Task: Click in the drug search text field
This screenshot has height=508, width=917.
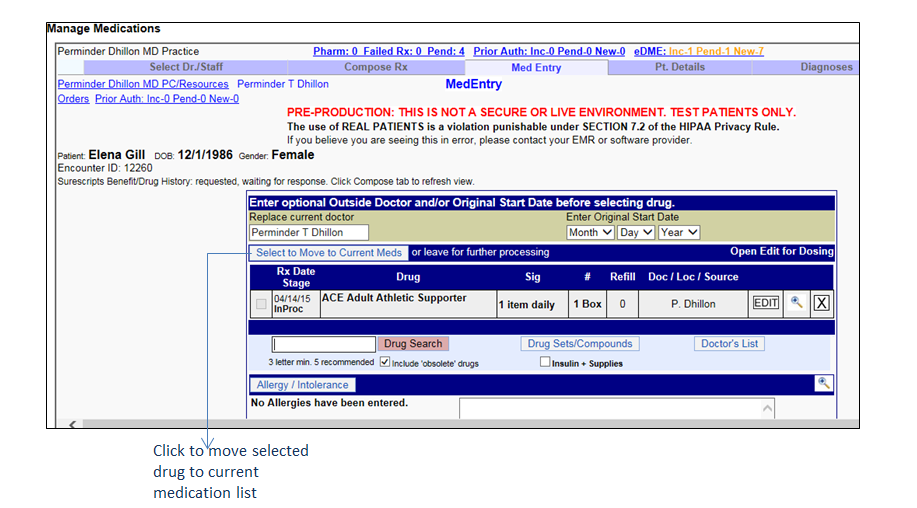Action: [x=324, y=344]
